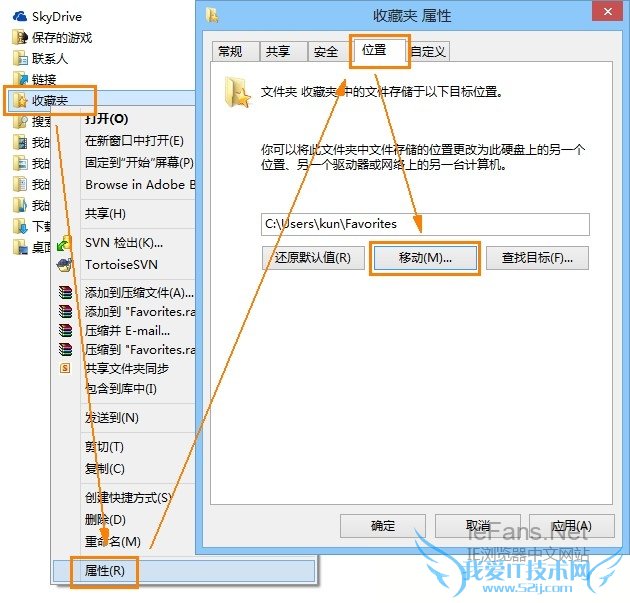Click the SVN checkout icon in the context menu
Screen dimensions: 630x603
click(x=64, y=243)
